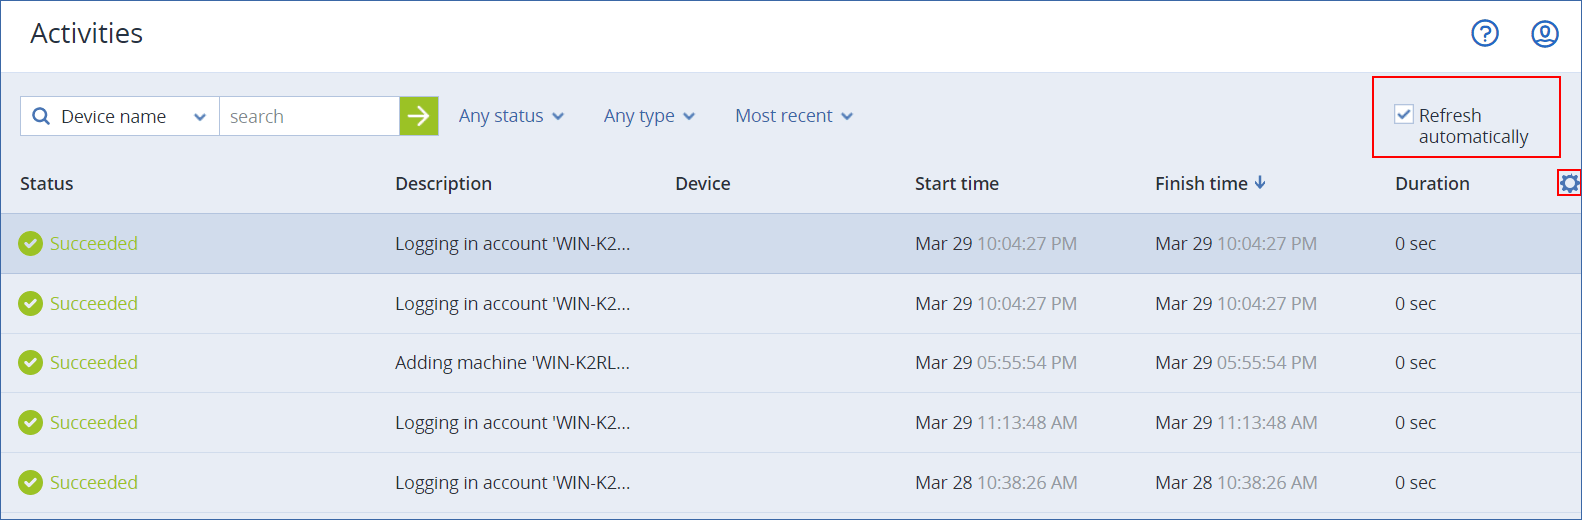Sort by the Status column header
Screen dimensions: 1582x520
pyautogui.click(x=47, y=183)
